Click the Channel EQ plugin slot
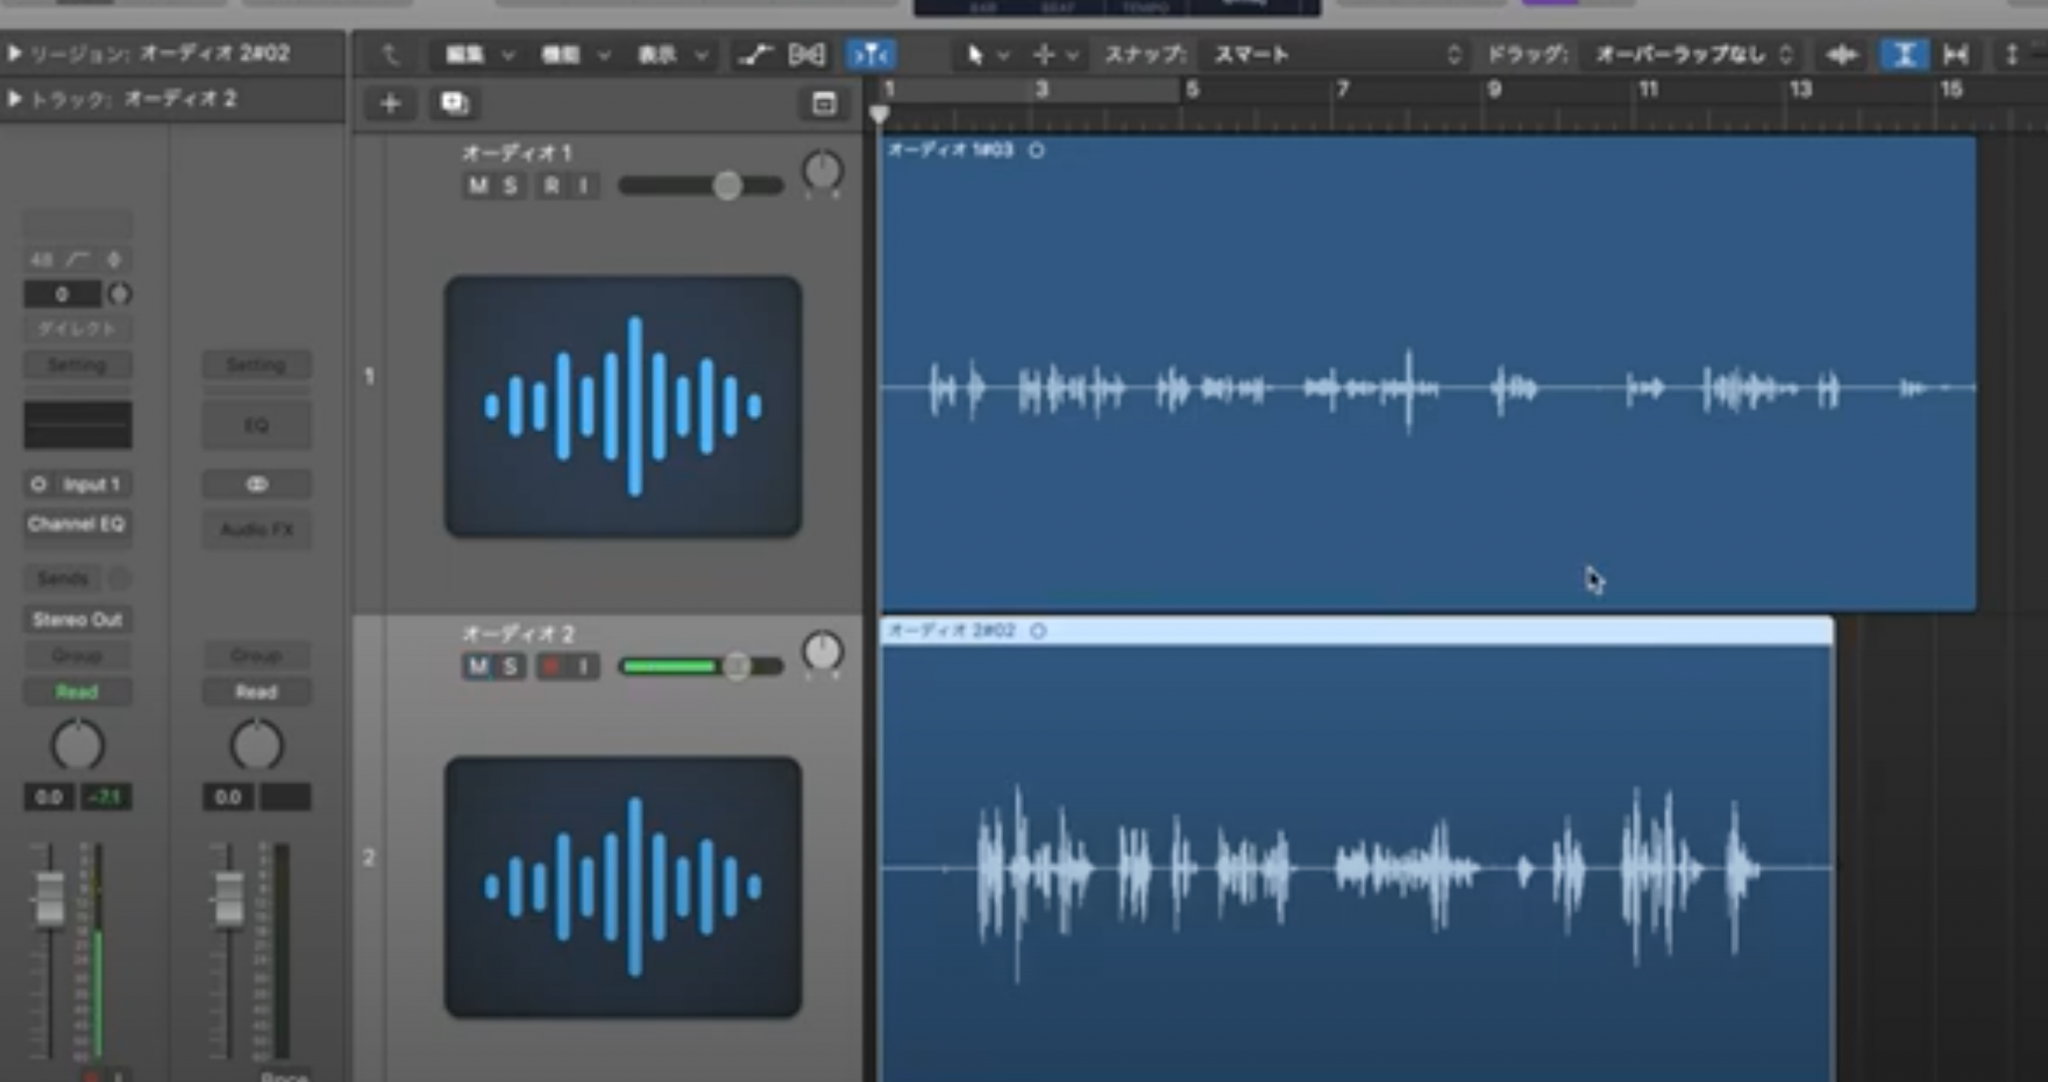The width and height of the screenshot is (2048, 1082). (x=77, y=524)
